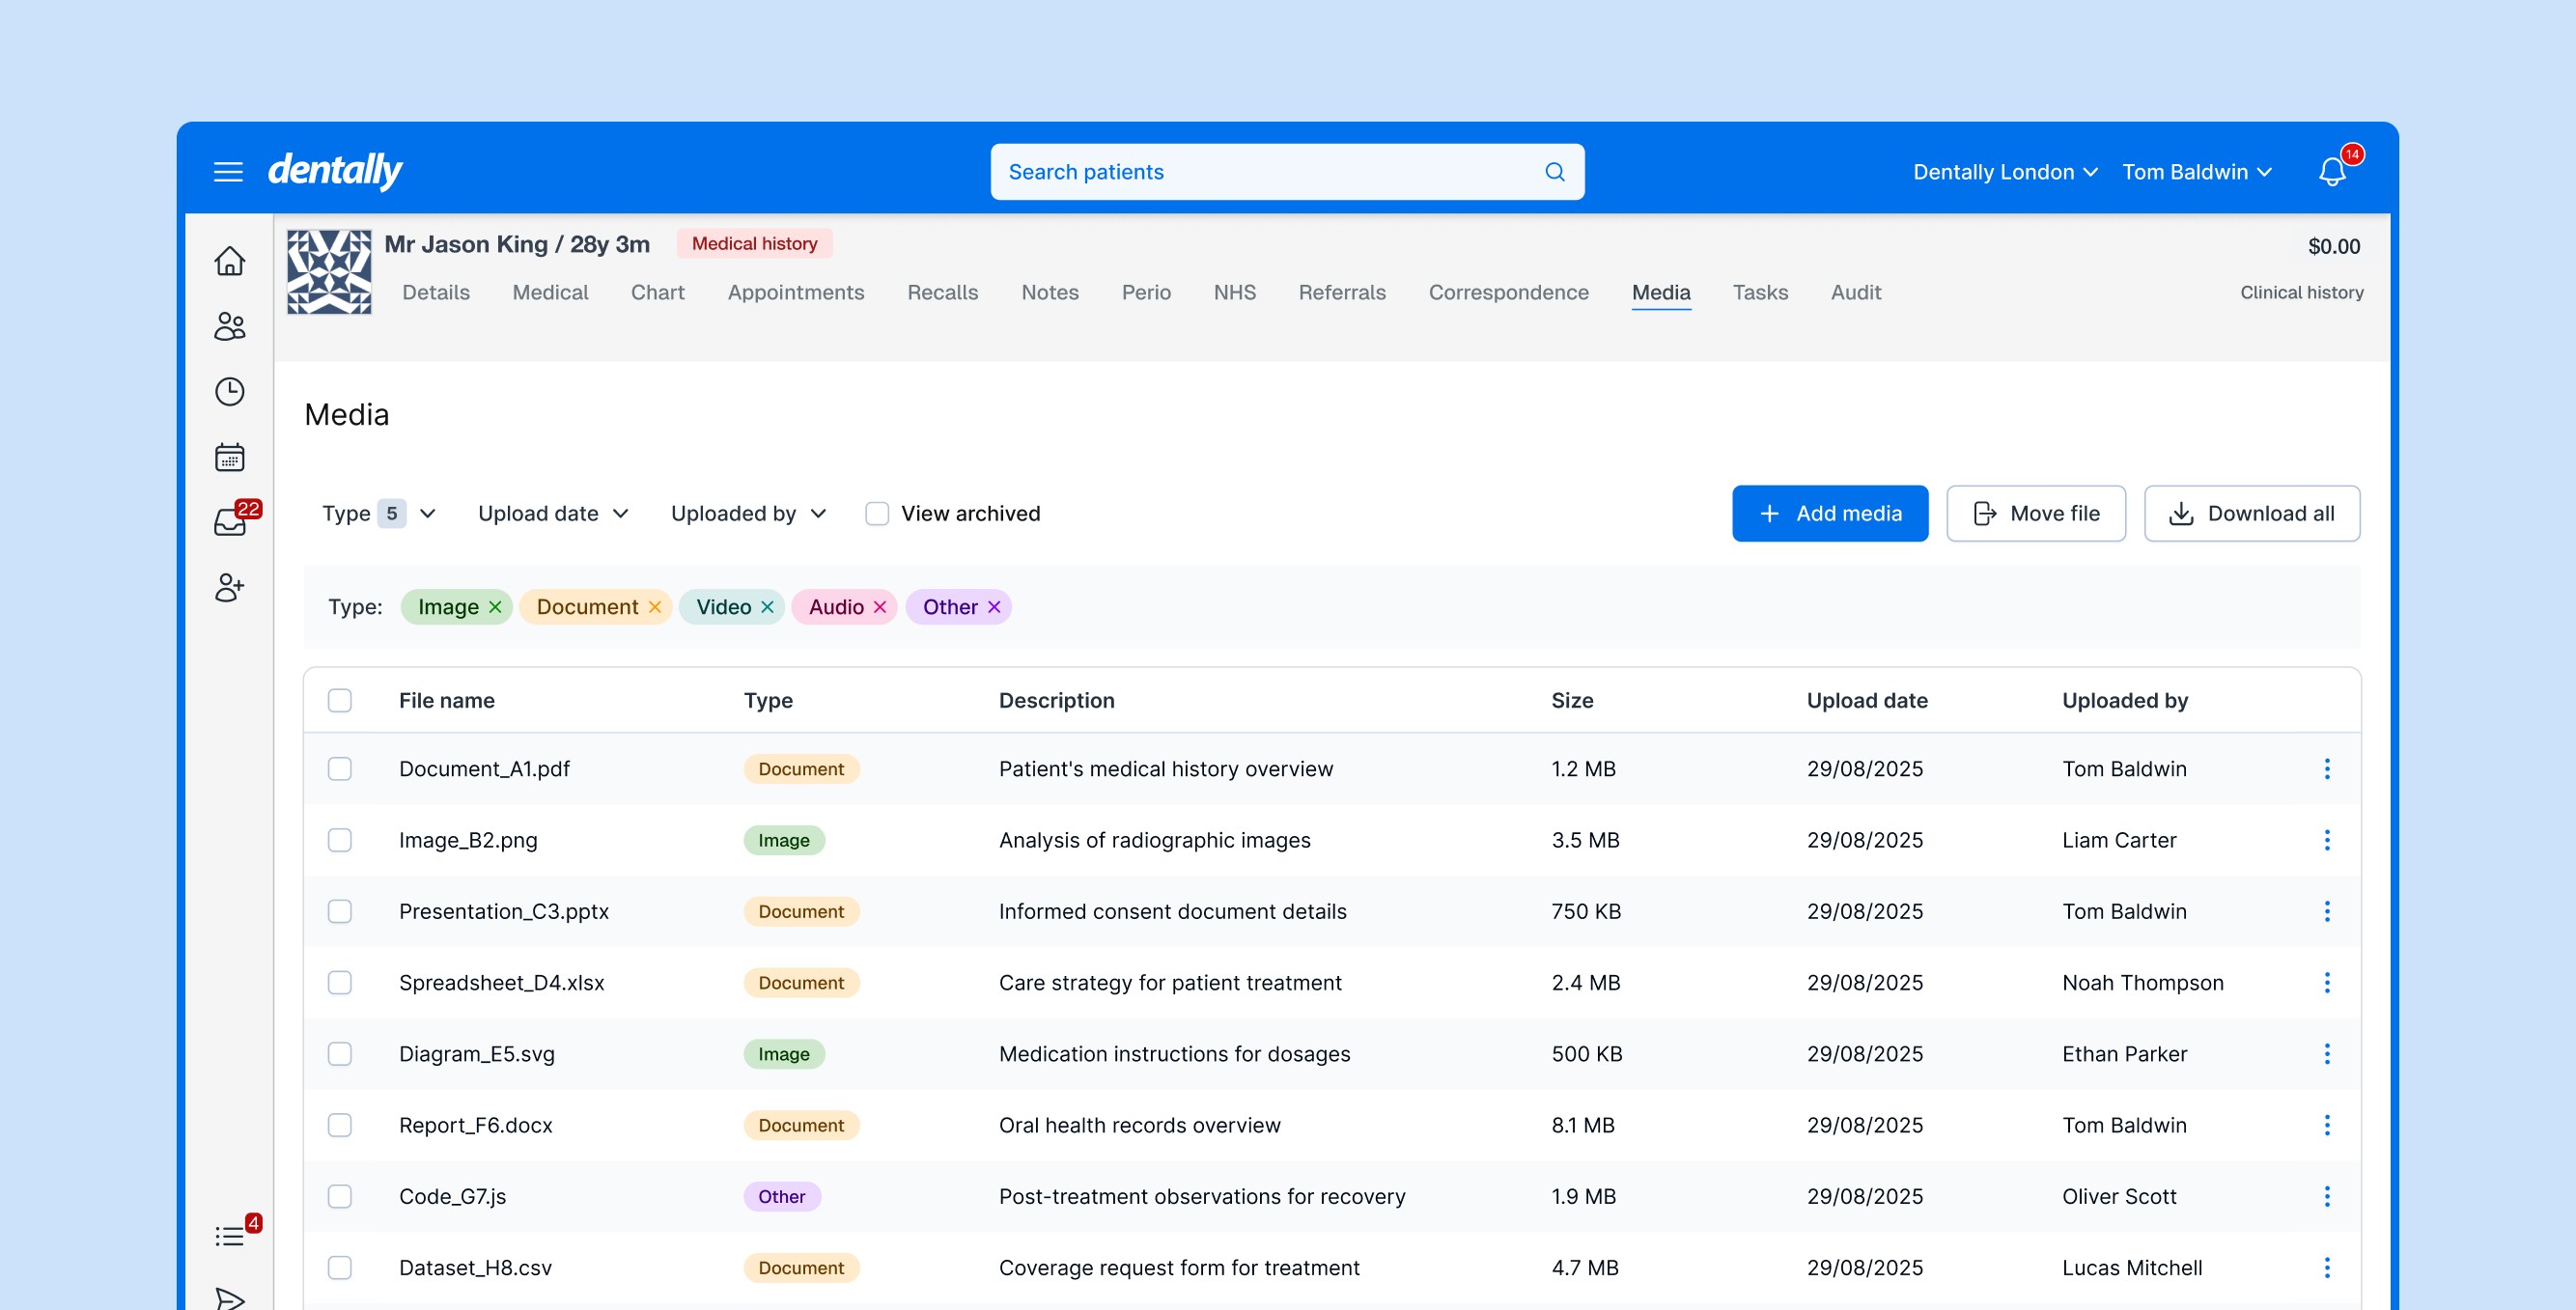Open the inbox icon with 22 badge
This screenshot has width=2576, height=1310.
click(230, 522)
